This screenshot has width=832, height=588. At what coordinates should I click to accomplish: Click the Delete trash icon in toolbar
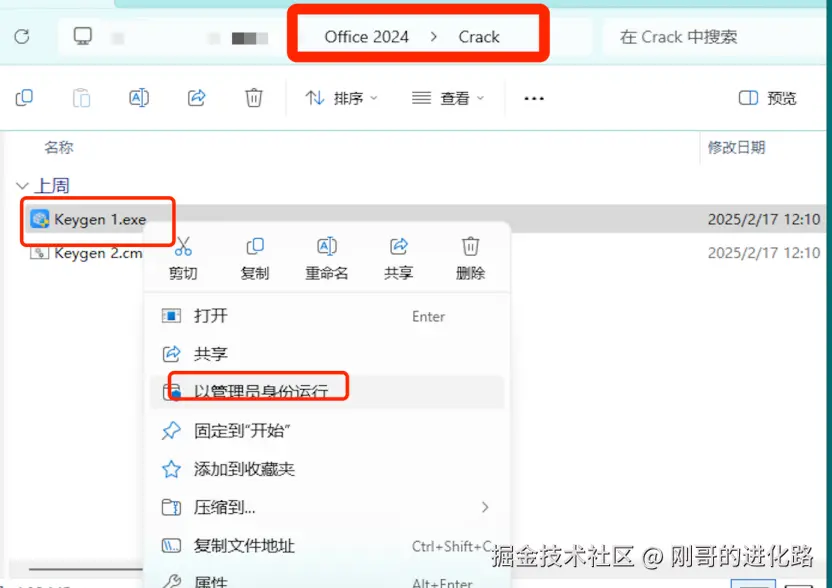(254, 98)
